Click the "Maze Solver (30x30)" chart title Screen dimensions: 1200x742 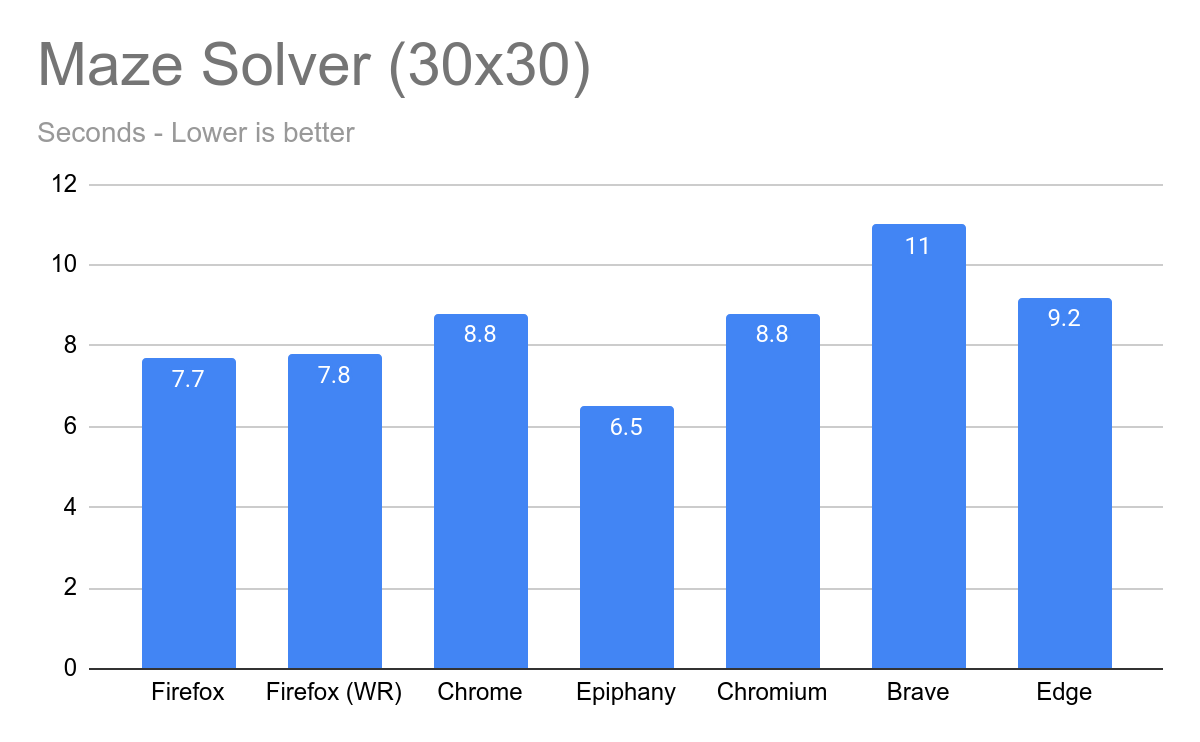(x=314, y=67)
